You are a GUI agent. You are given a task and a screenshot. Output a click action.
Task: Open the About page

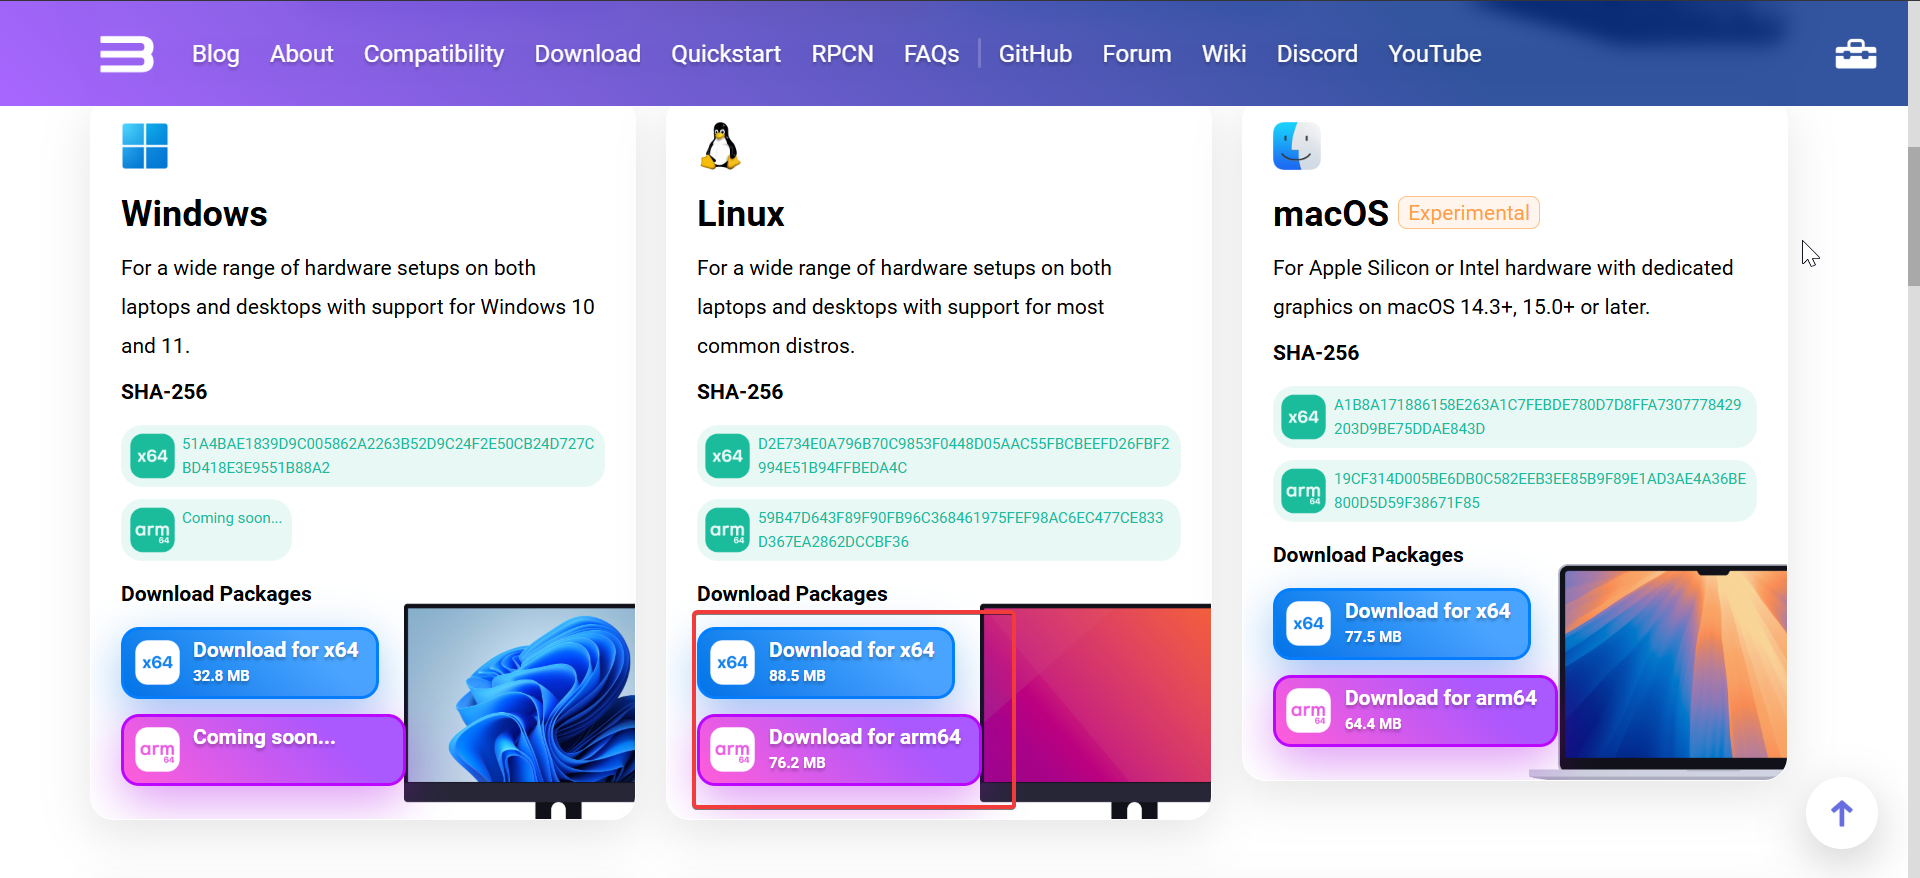click(x=302, y=54)
